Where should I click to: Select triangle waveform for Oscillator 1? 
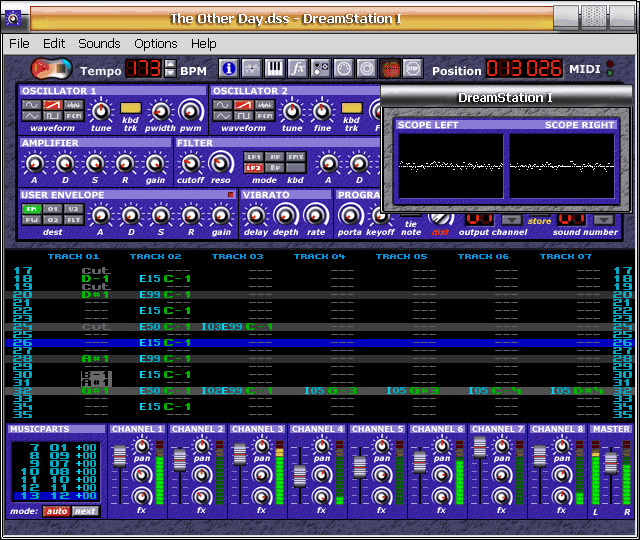(31, 116)
